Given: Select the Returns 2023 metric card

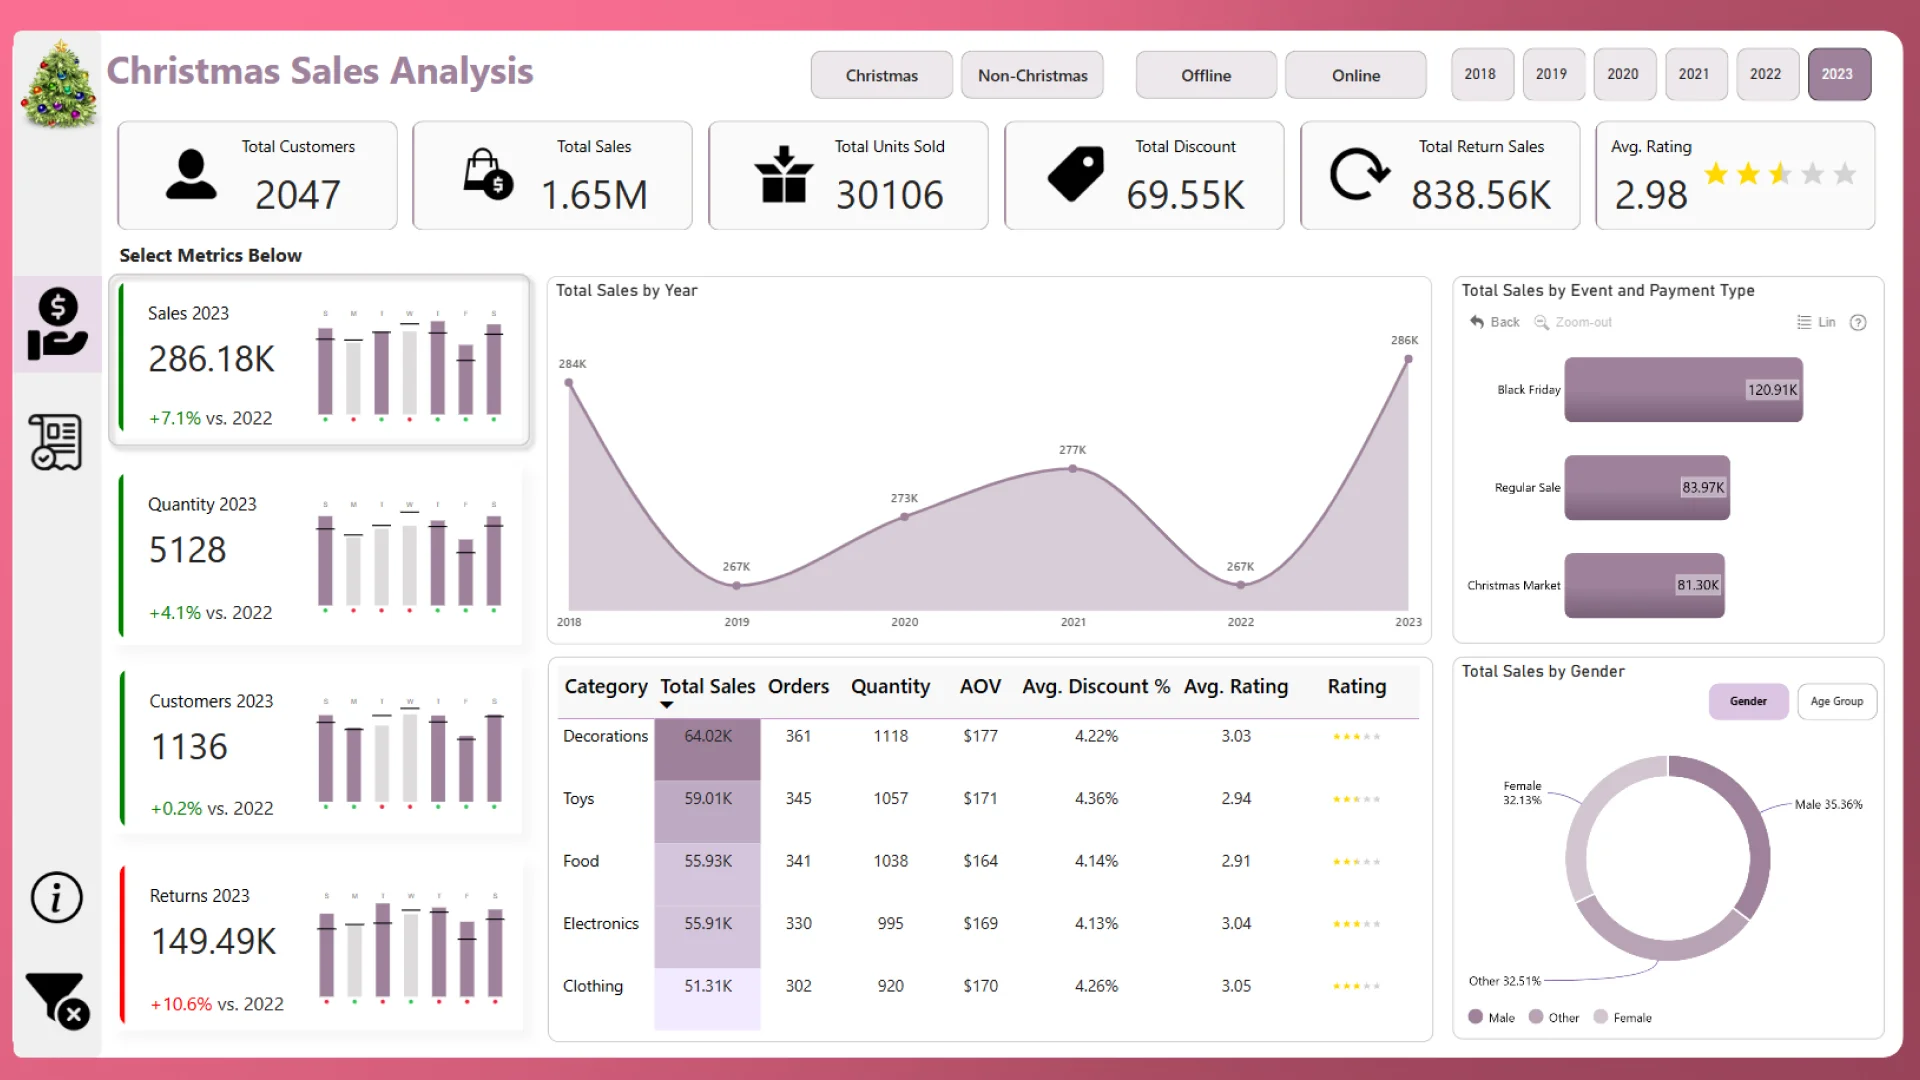Looking at the screenshot, I should (x=320, y=944).
